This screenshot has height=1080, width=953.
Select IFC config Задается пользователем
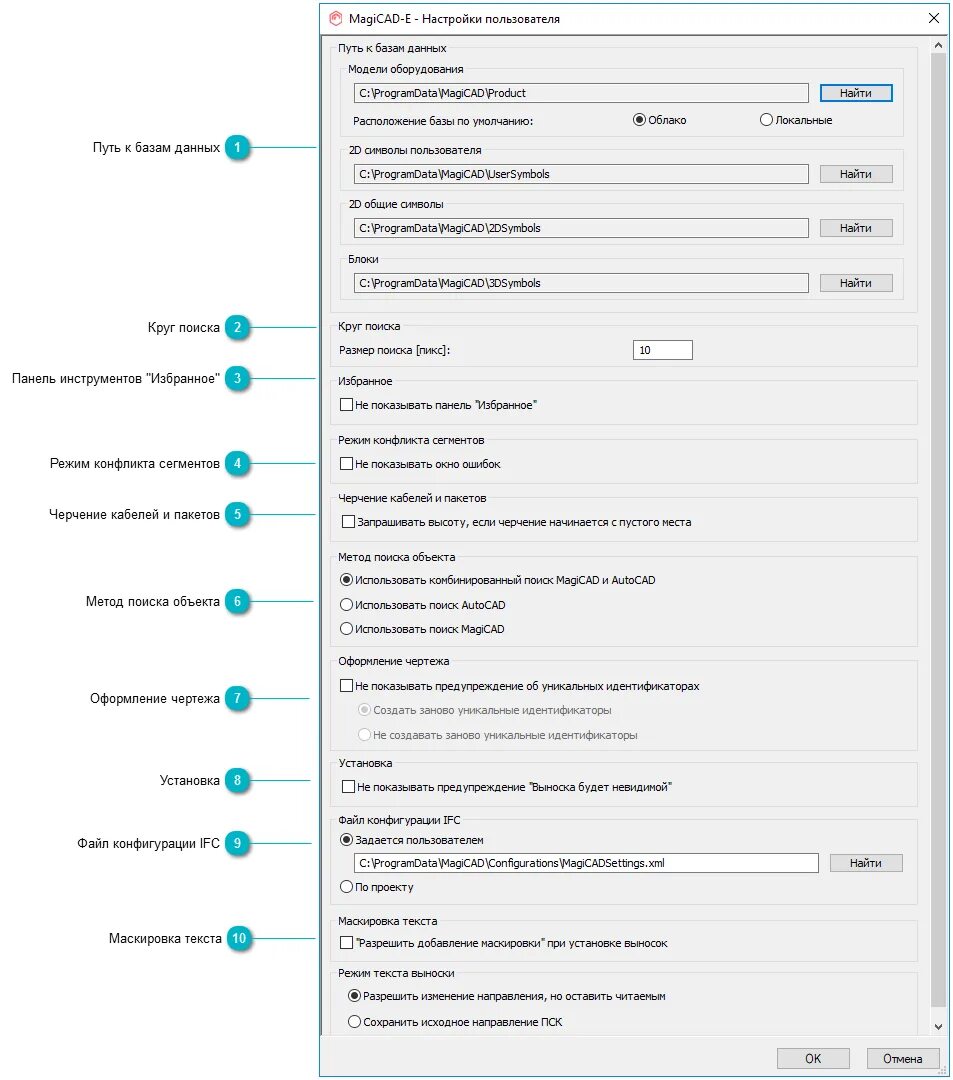coord(412,840)
